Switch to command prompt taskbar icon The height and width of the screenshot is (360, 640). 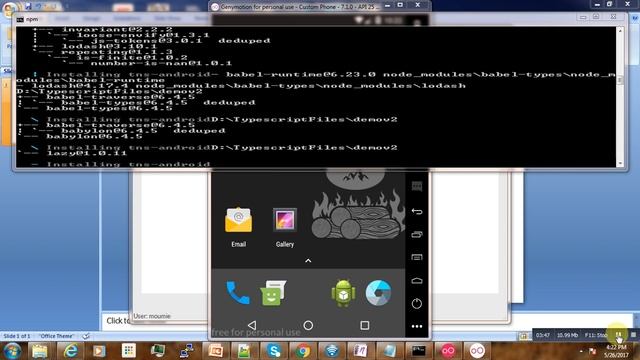[418, 351]
